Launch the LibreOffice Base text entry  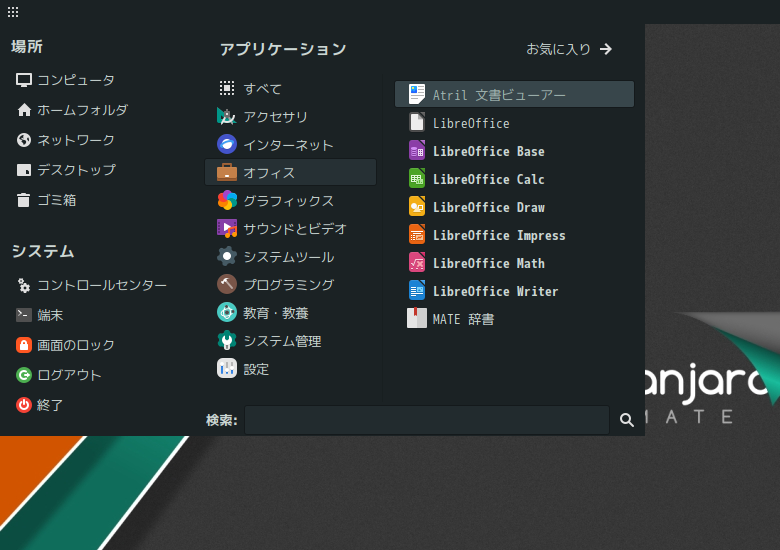[x=488, y=151]
